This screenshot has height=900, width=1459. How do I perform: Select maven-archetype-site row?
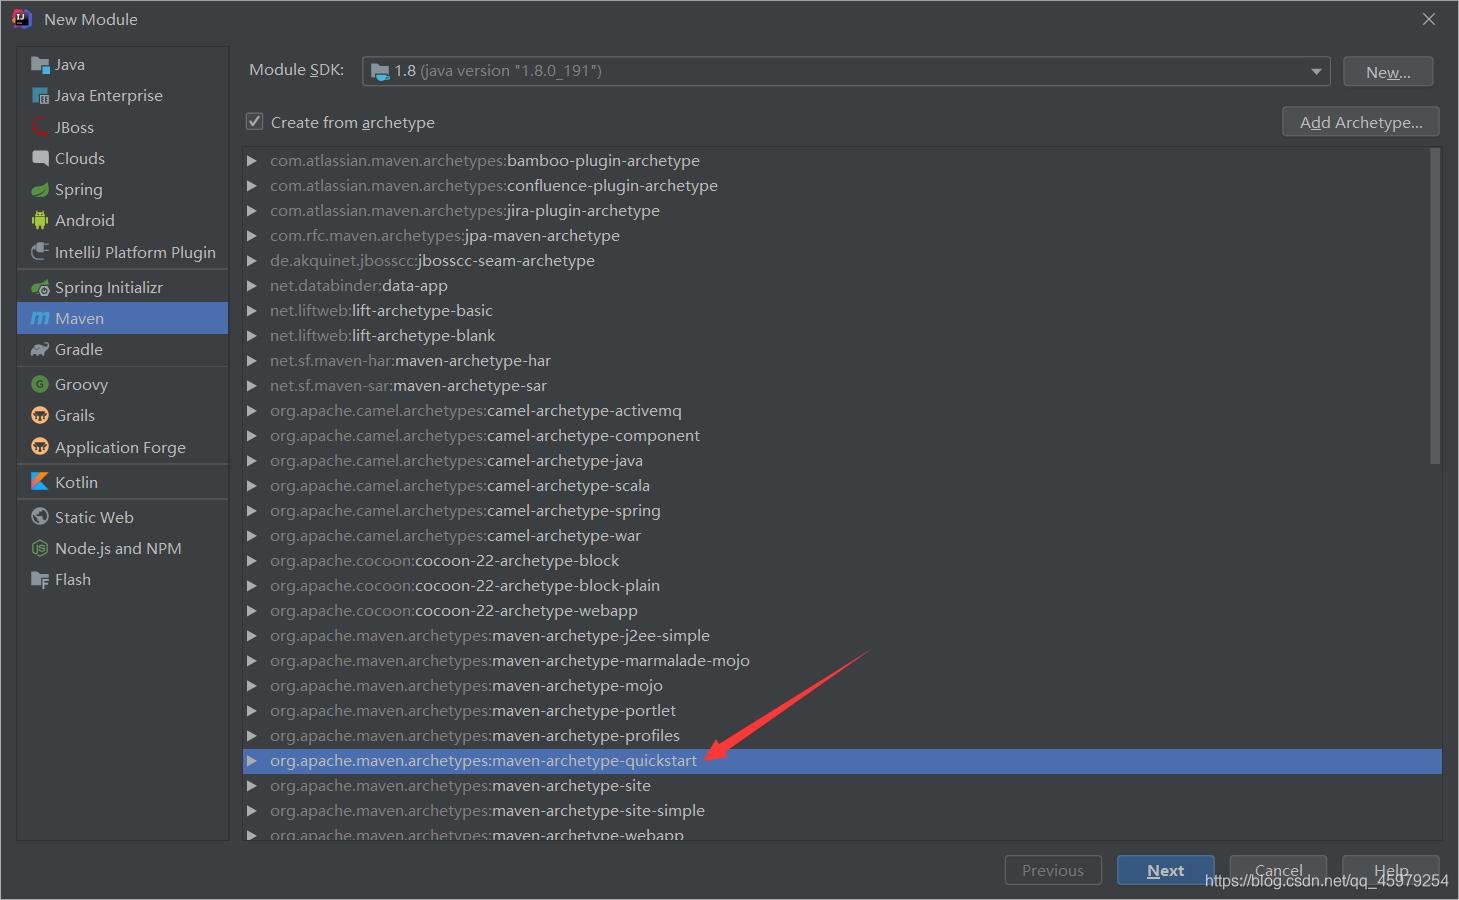[x=842, y=786]
